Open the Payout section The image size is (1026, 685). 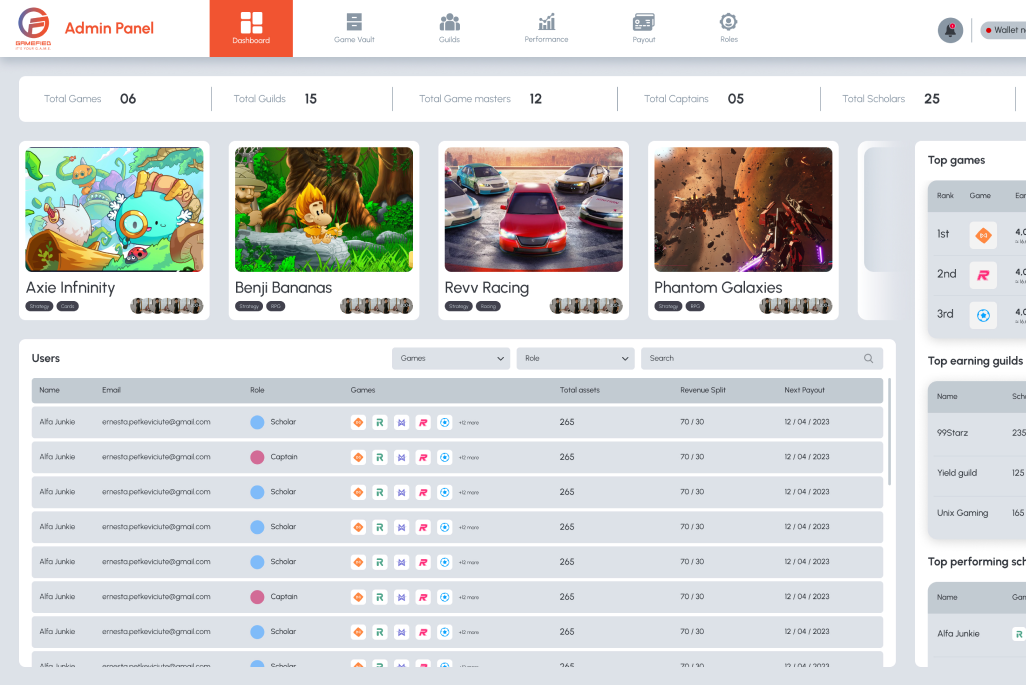pos(644,28)
